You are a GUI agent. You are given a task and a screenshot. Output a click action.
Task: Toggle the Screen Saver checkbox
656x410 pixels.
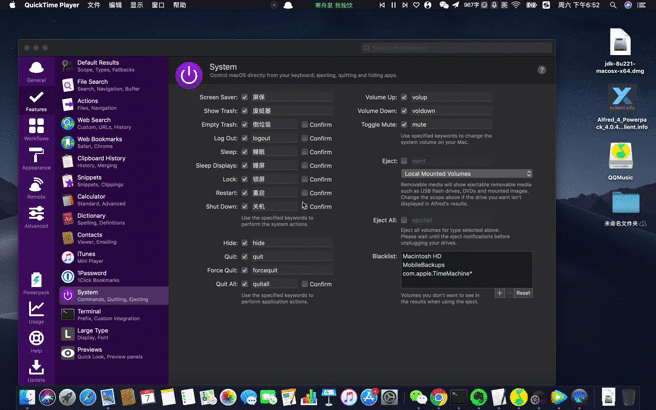tap(245, 97)
